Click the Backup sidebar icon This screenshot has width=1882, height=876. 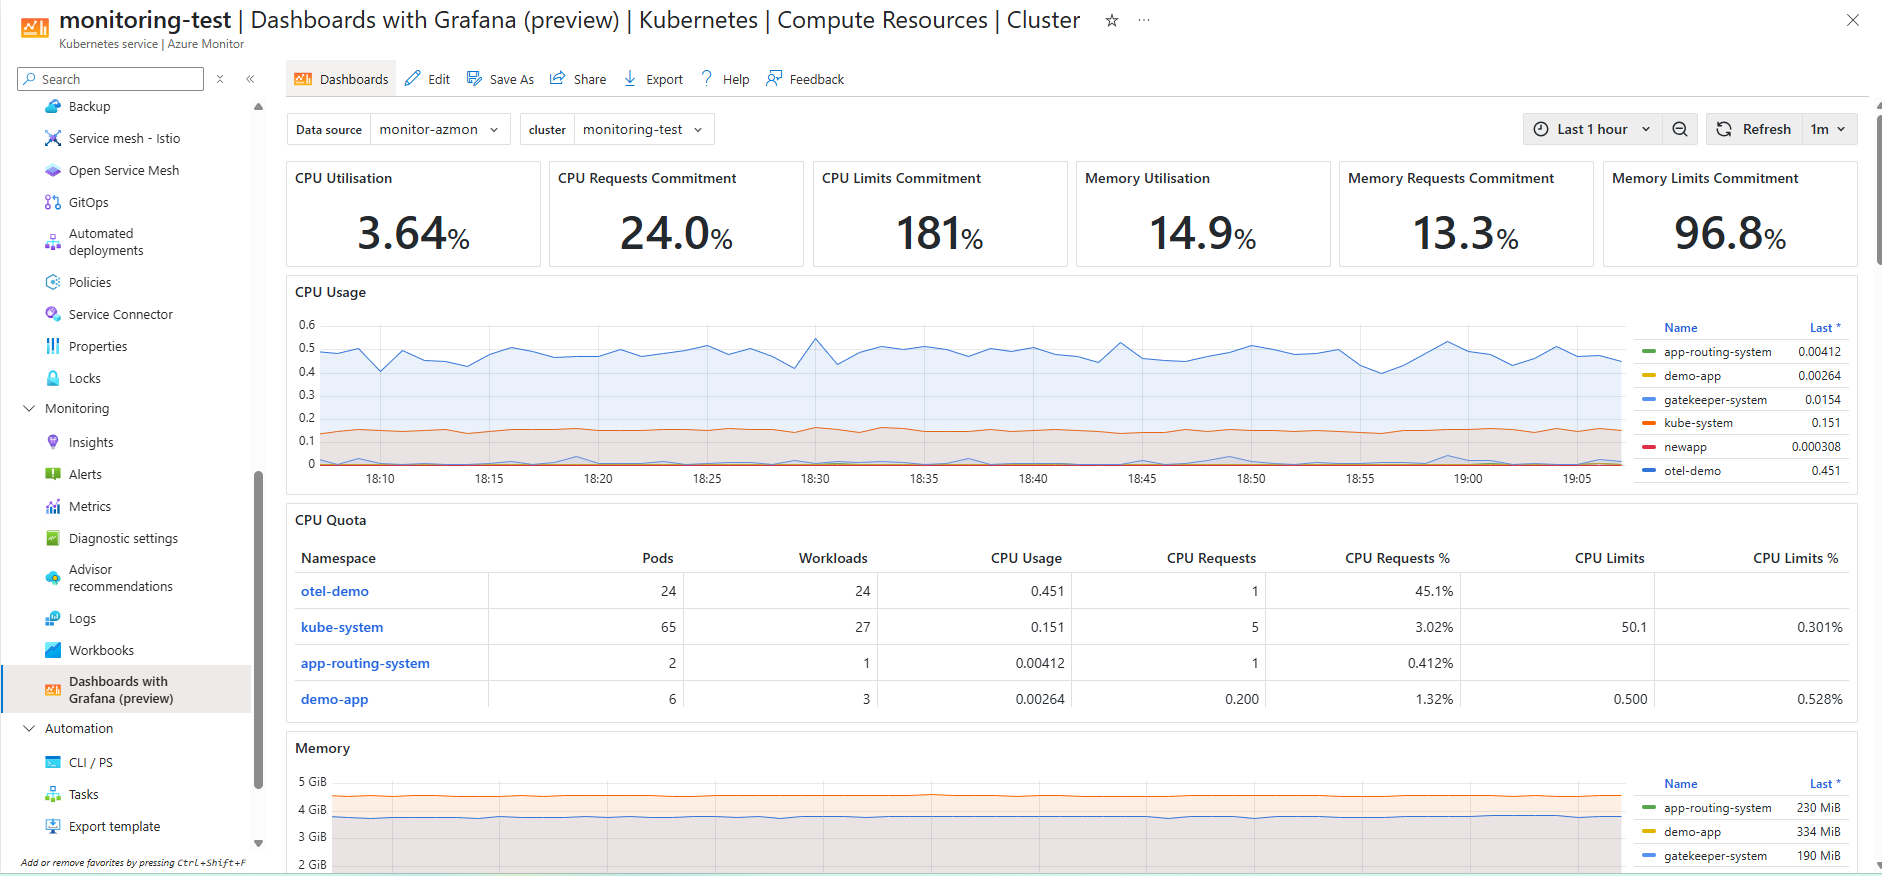[53, 107]
